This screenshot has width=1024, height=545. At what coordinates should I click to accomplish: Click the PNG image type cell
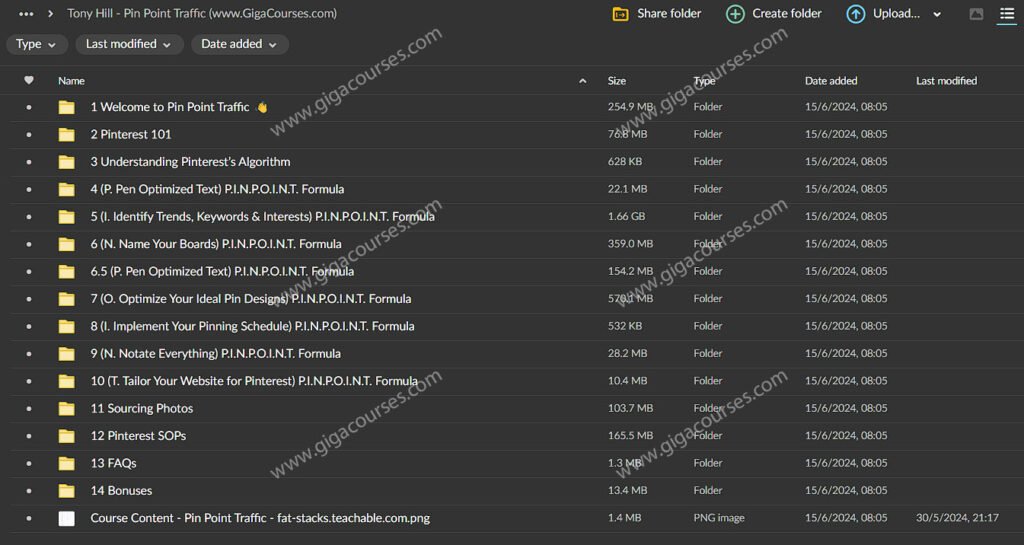[718, 518]
